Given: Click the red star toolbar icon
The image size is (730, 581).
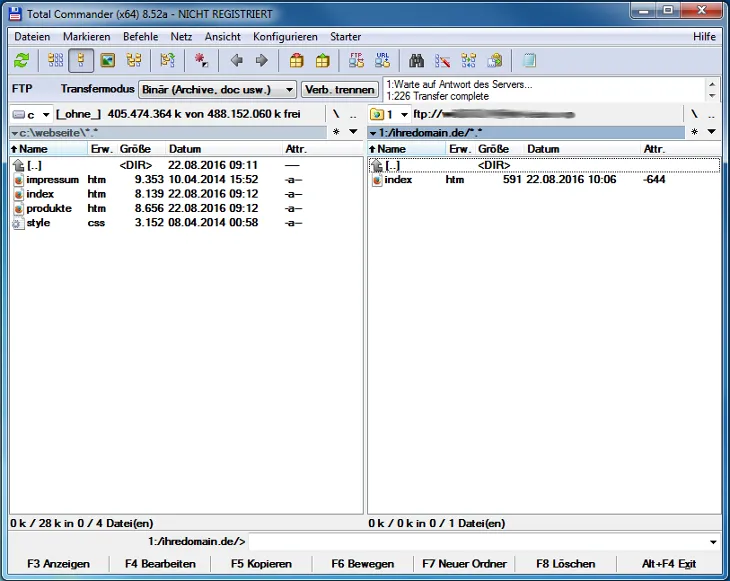Looking at the screenshot, I should [x=201, y=61].
